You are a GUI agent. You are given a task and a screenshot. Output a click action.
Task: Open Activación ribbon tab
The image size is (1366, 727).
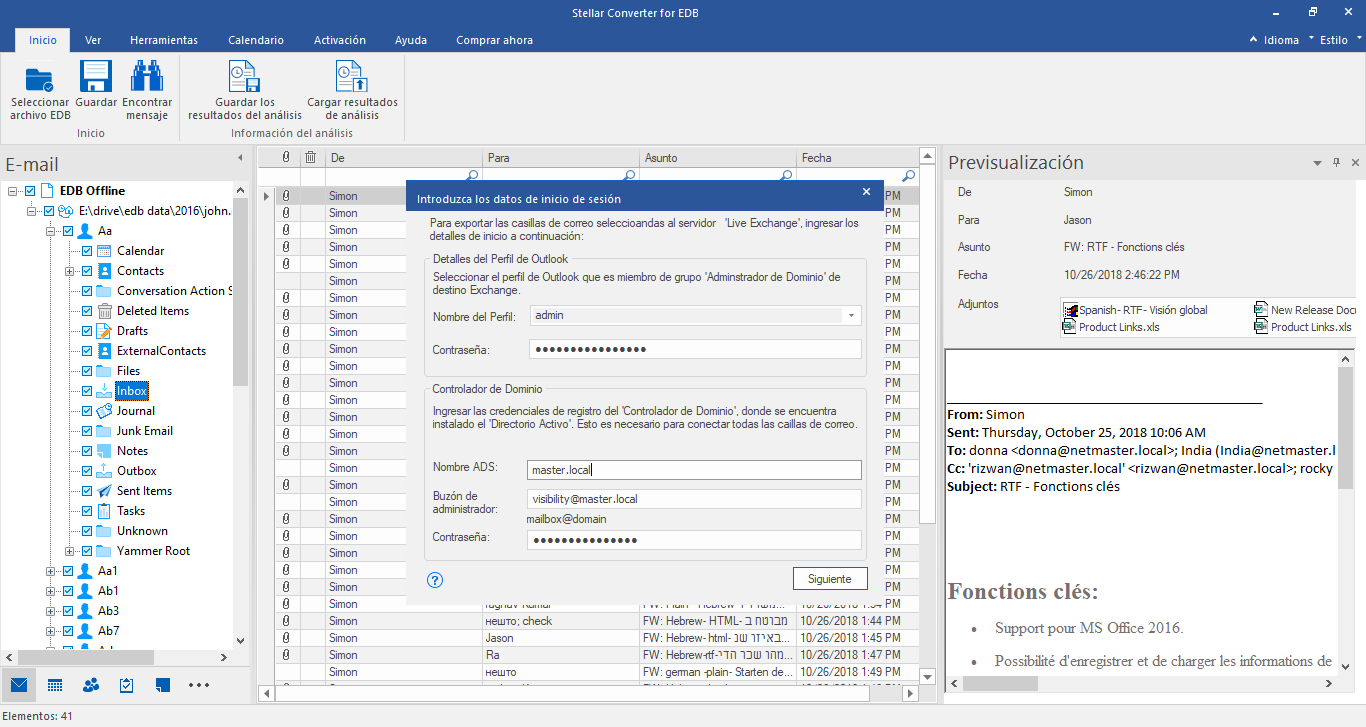[x=340, y=40]
